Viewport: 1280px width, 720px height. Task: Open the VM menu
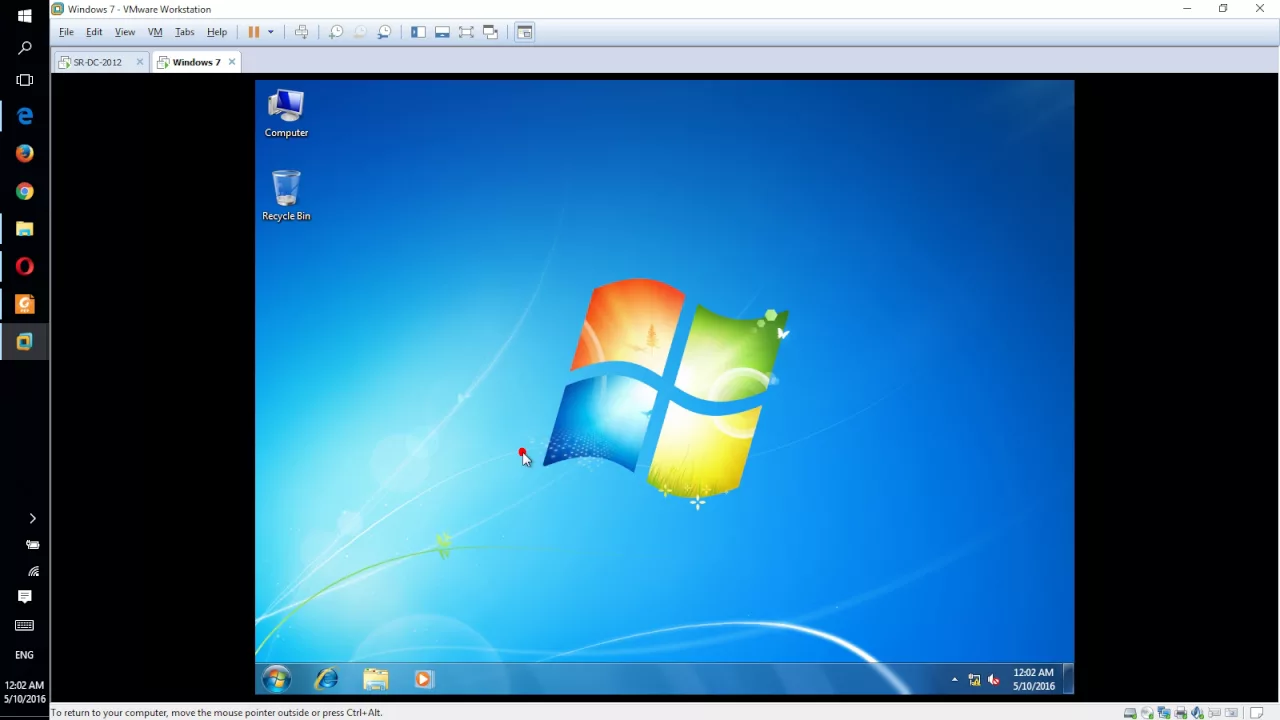[155, 32]
